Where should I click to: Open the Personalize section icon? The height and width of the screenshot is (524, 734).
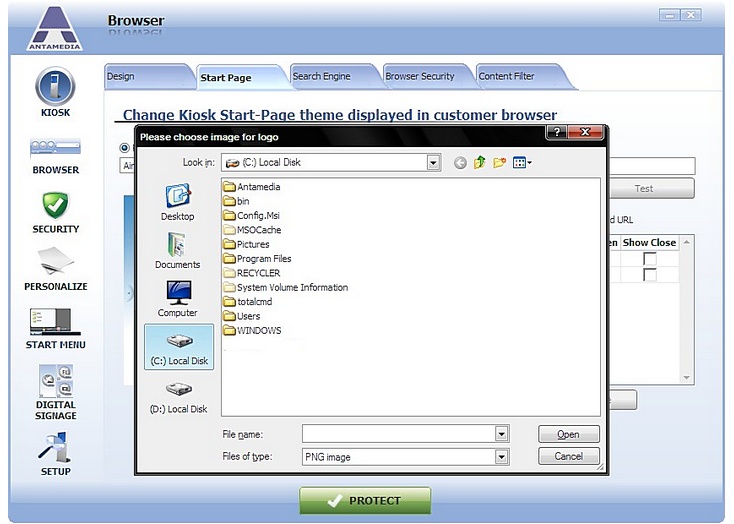55,262
